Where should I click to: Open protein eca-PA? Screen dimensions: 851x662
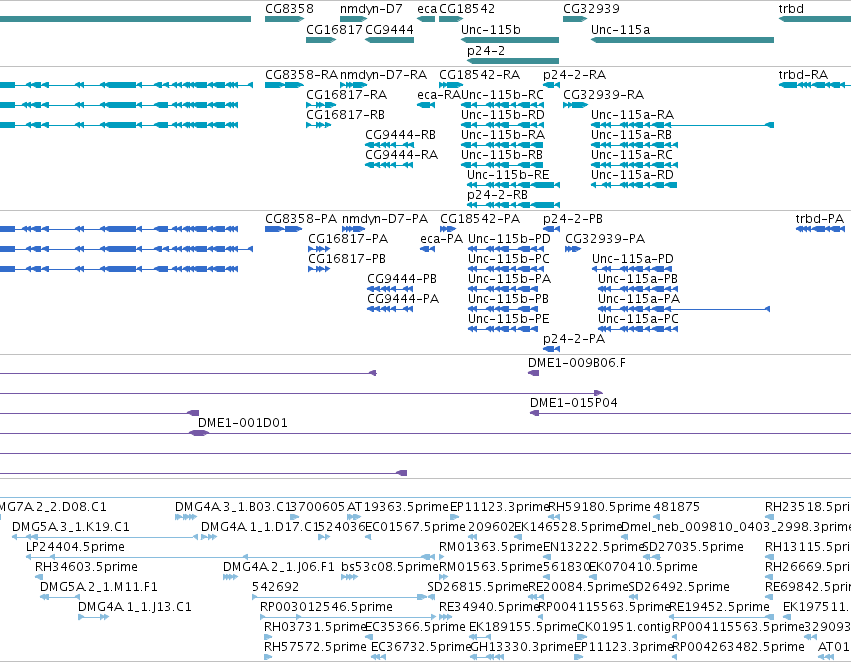(x=441, y=239)
